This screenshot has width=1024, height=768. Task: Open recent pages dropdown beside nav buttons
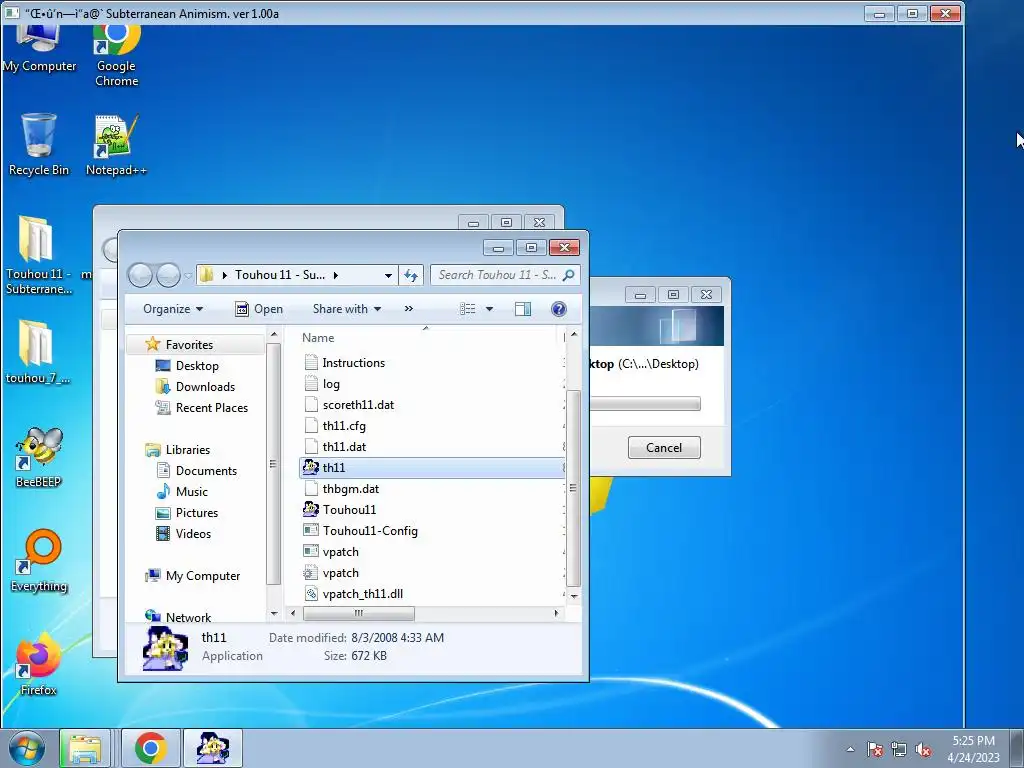point(188,276)
